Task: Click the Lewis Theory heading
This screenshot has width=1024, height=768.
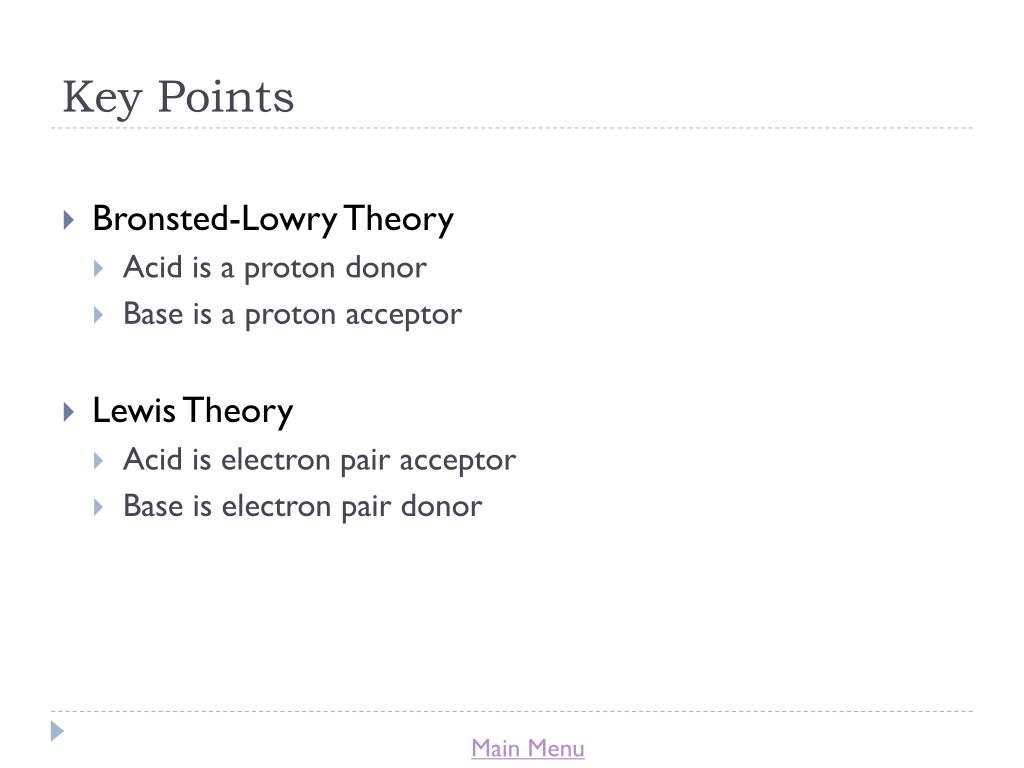Action: pyautogui.click(x=193, y=411)
